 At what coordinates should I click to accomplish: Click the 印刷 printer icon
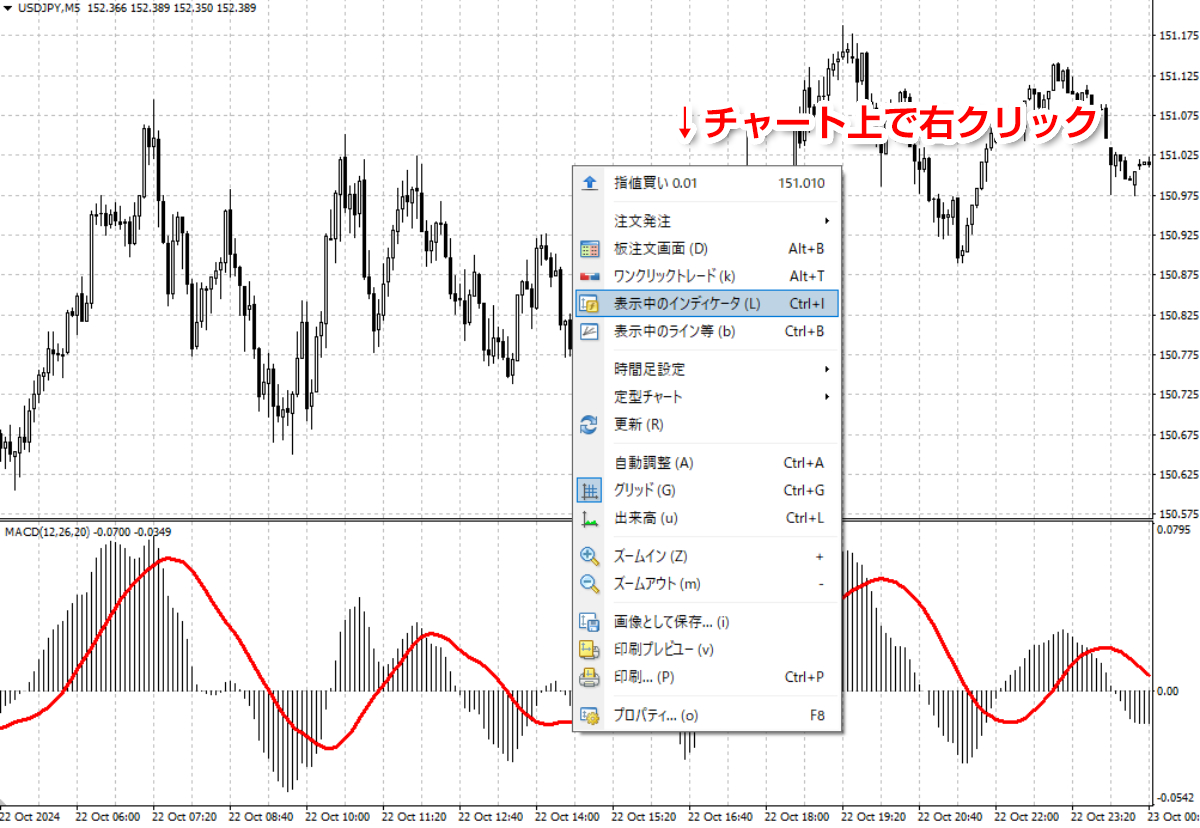click(589, 676)
